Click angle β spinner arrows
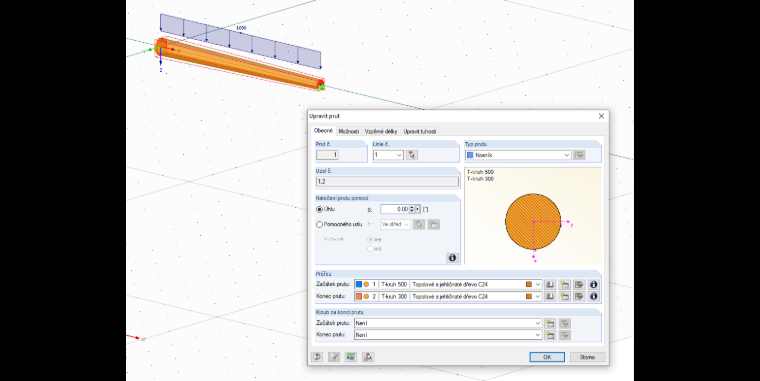Screen dimensions: 760x381 (412, 209)
